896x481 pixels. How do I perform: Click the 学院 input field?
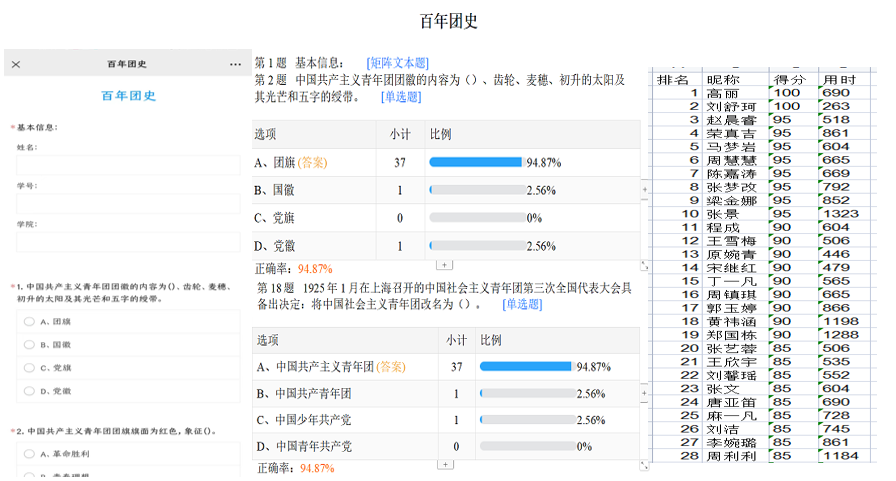128,242
